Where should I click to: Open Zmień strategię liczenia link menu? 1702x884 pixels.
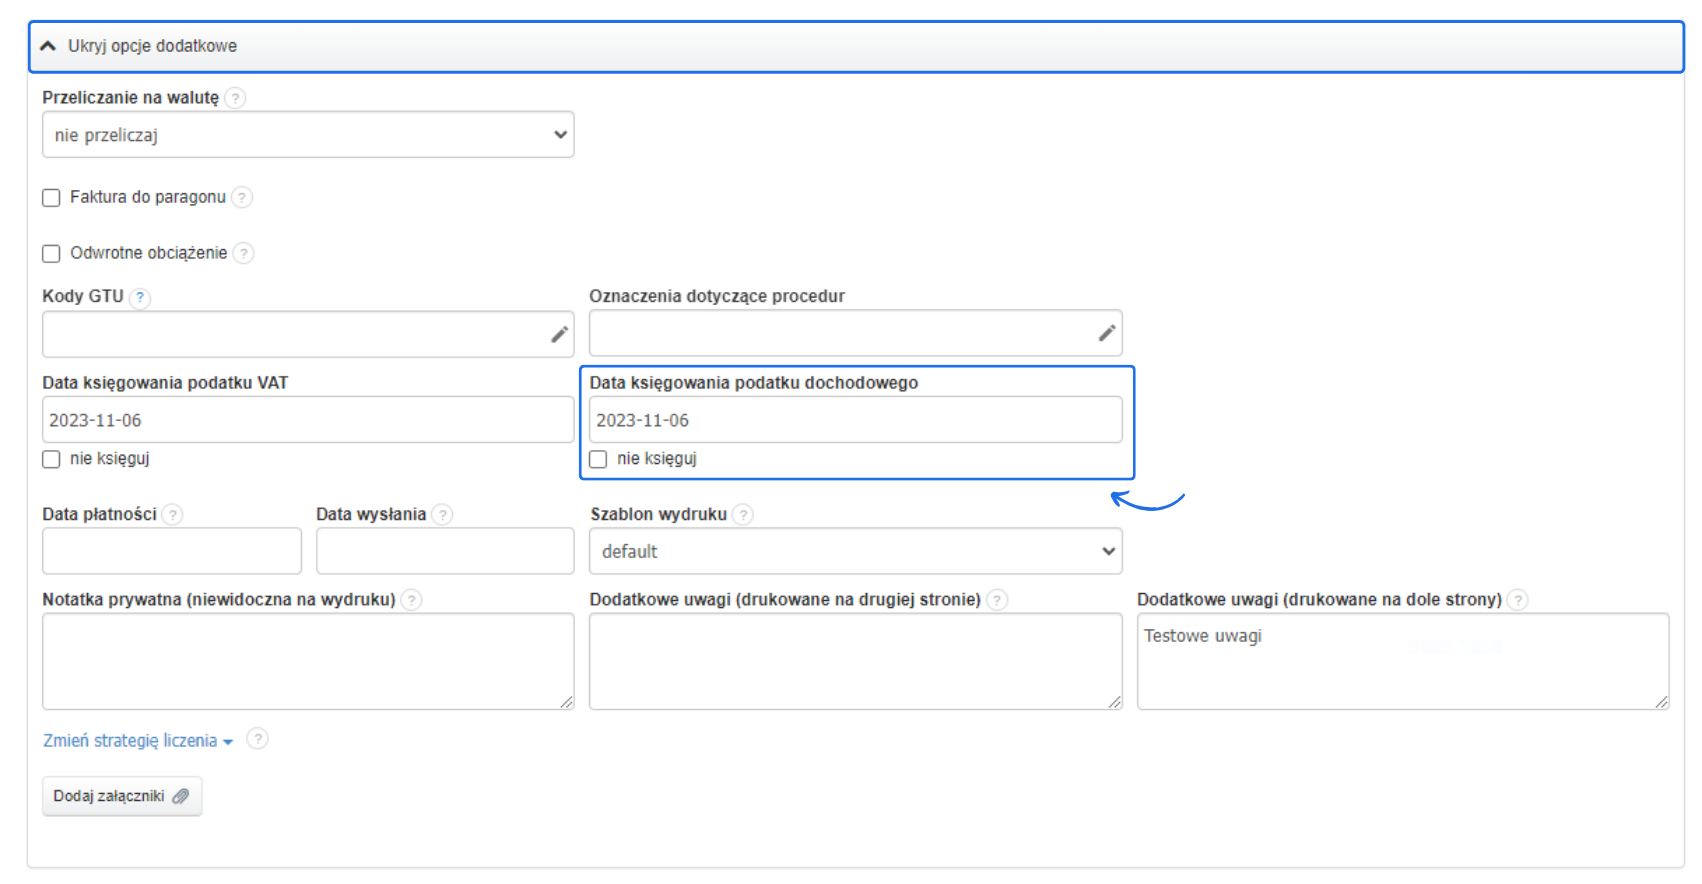[x=137, y=741]
